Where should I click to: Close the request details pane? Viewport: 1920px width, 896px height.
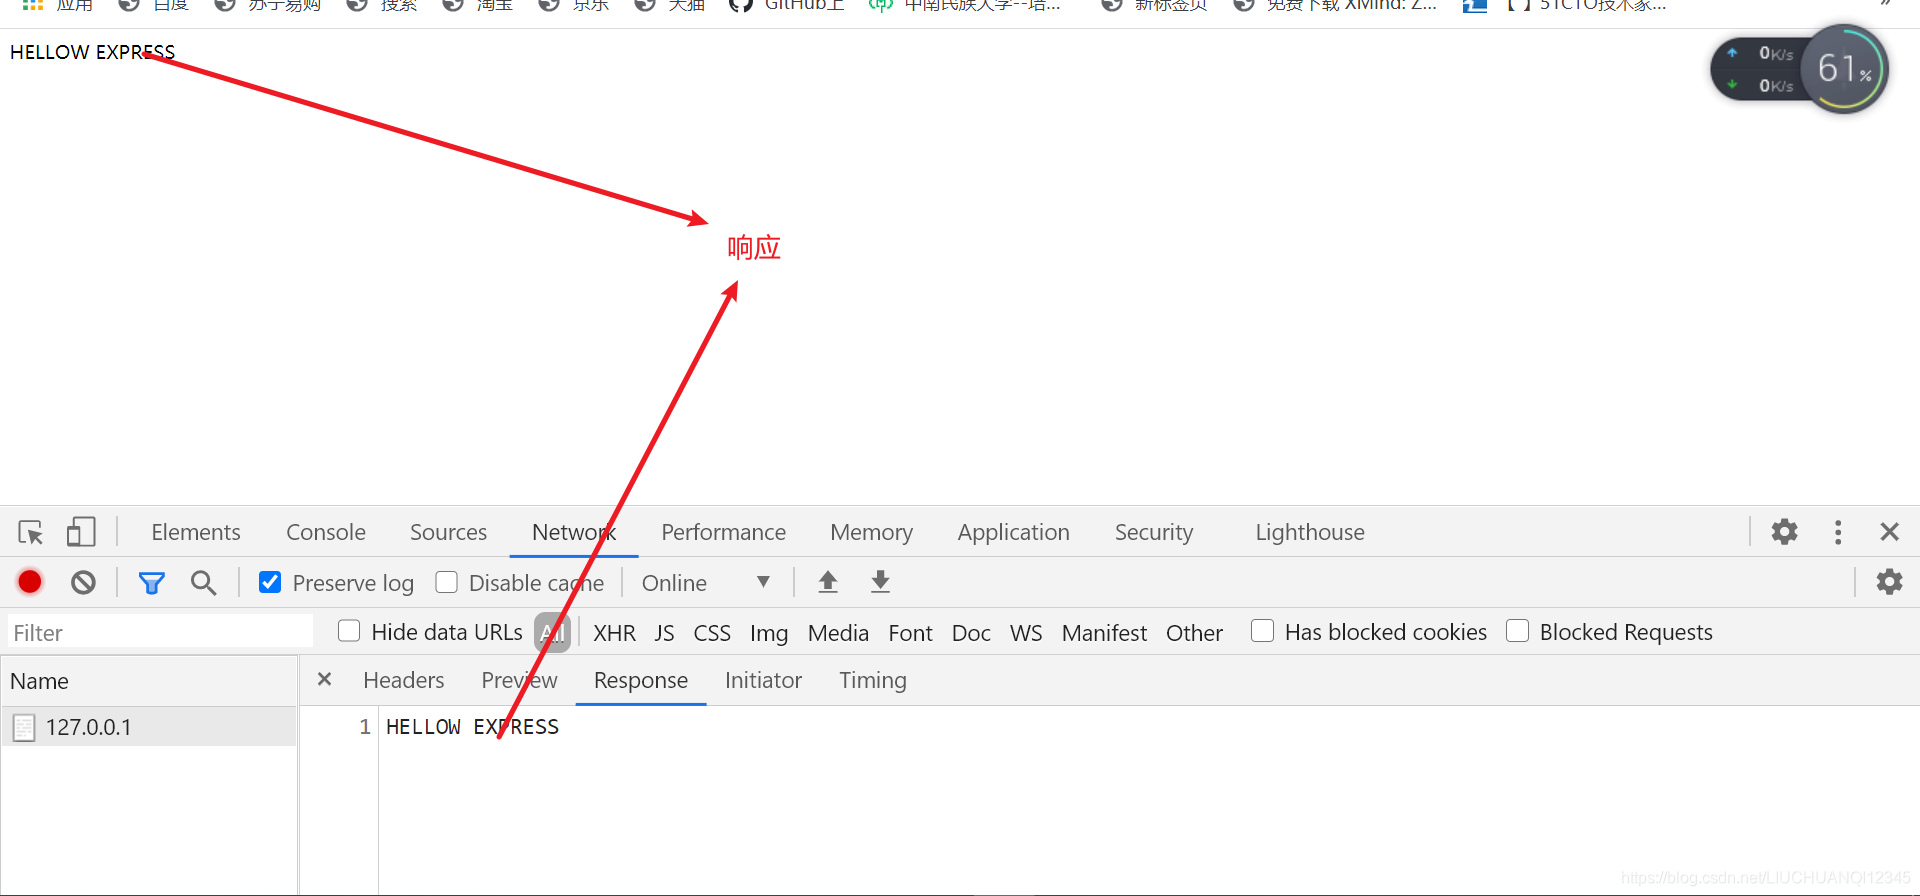(324, 680)
